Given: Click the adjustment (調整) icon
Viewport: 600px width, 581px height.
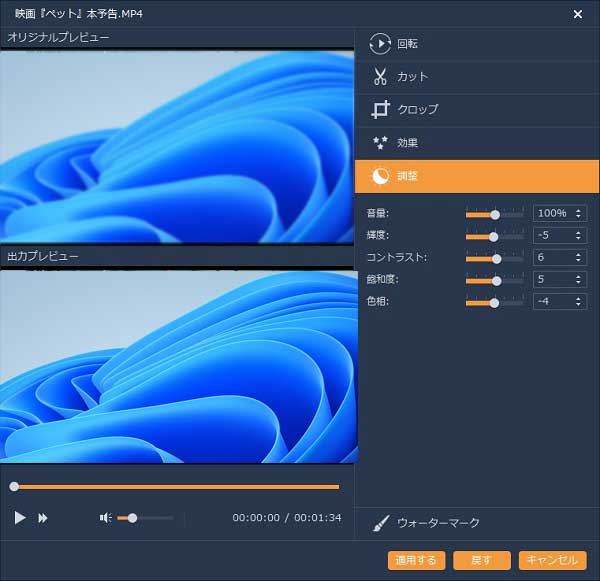Looking at the screenshot, I should pyautogui.click(x=380, y=176).
